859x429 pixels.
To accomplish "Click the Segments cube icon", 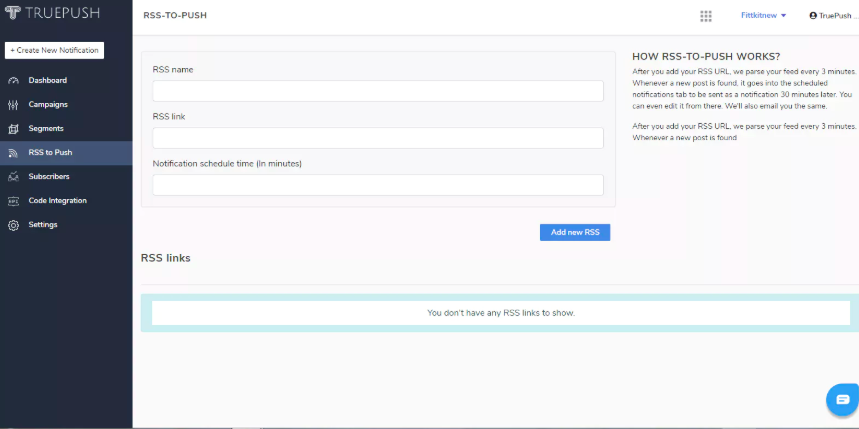I will pyautogui.click(x=14, y=129).
